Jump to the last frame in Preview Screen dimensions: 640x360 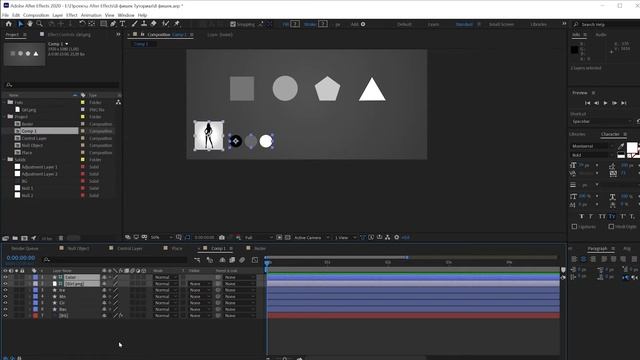[624, 103]
